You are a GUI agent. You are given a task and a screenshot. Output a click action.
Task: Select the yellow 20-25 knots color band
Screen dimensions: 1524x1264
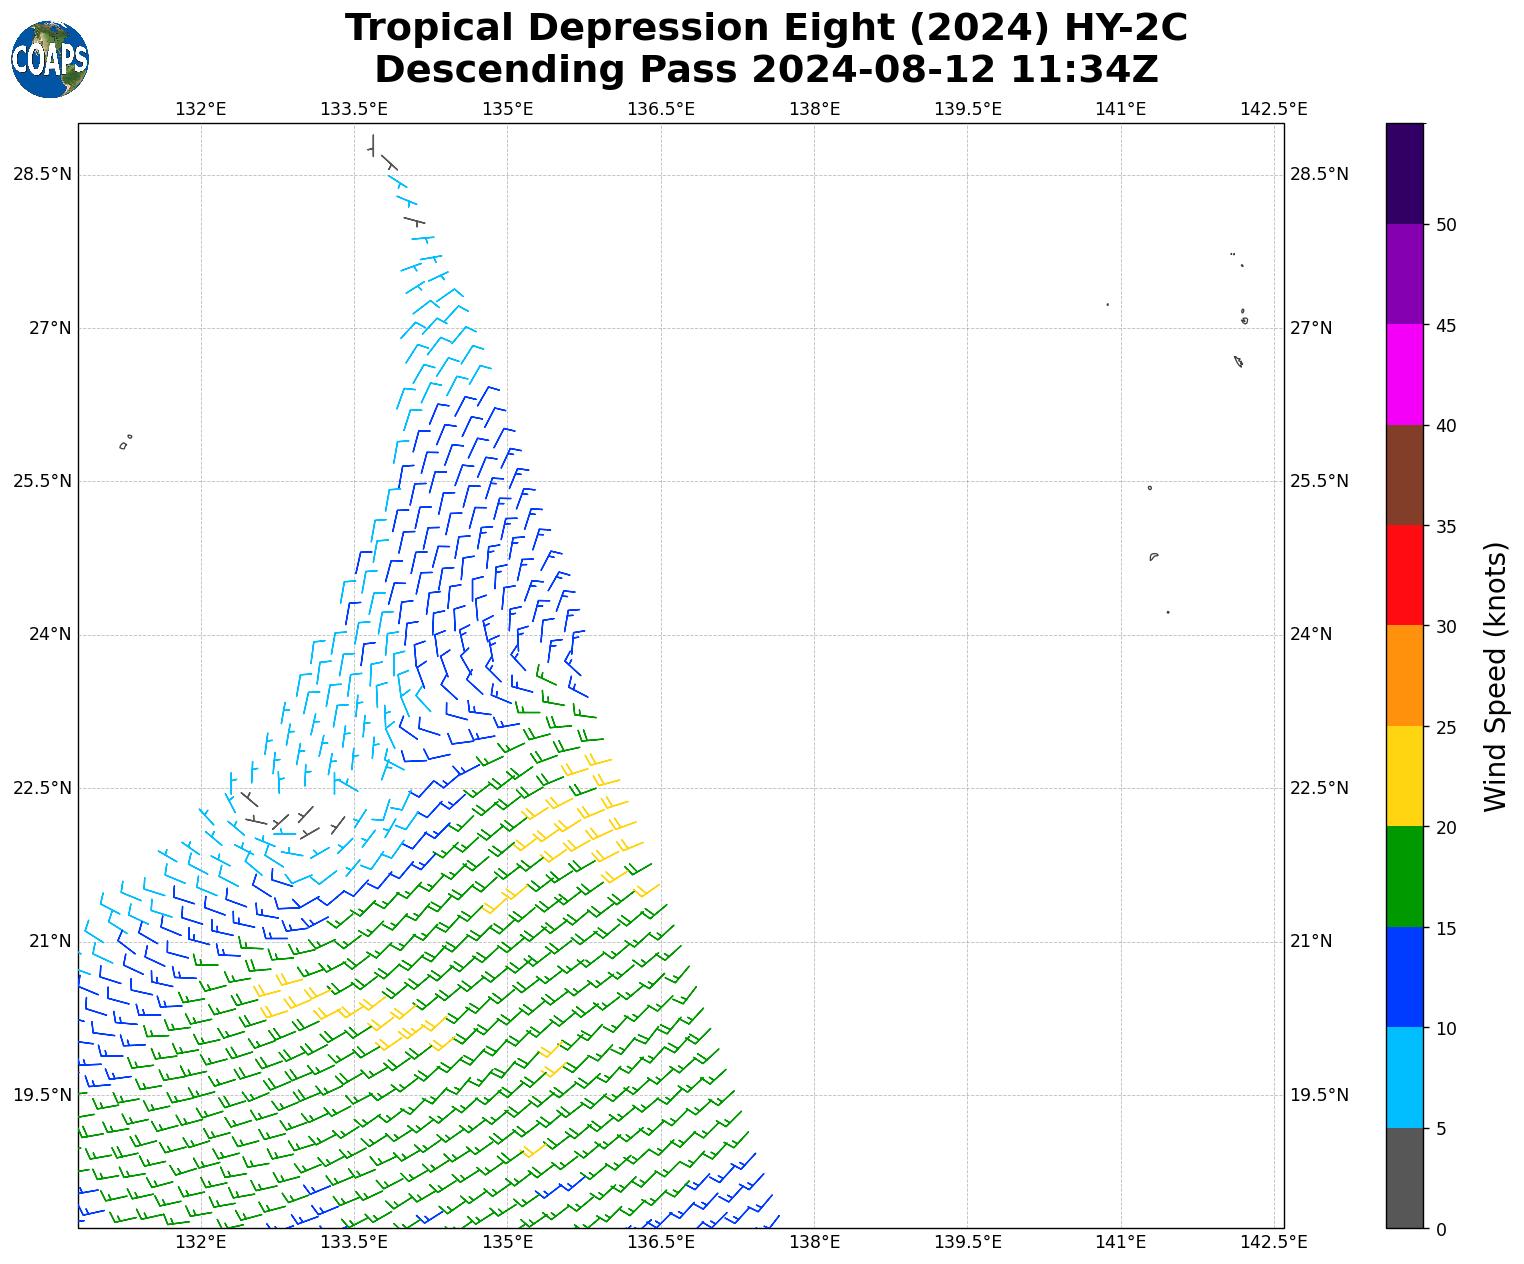click(1404, 776)
